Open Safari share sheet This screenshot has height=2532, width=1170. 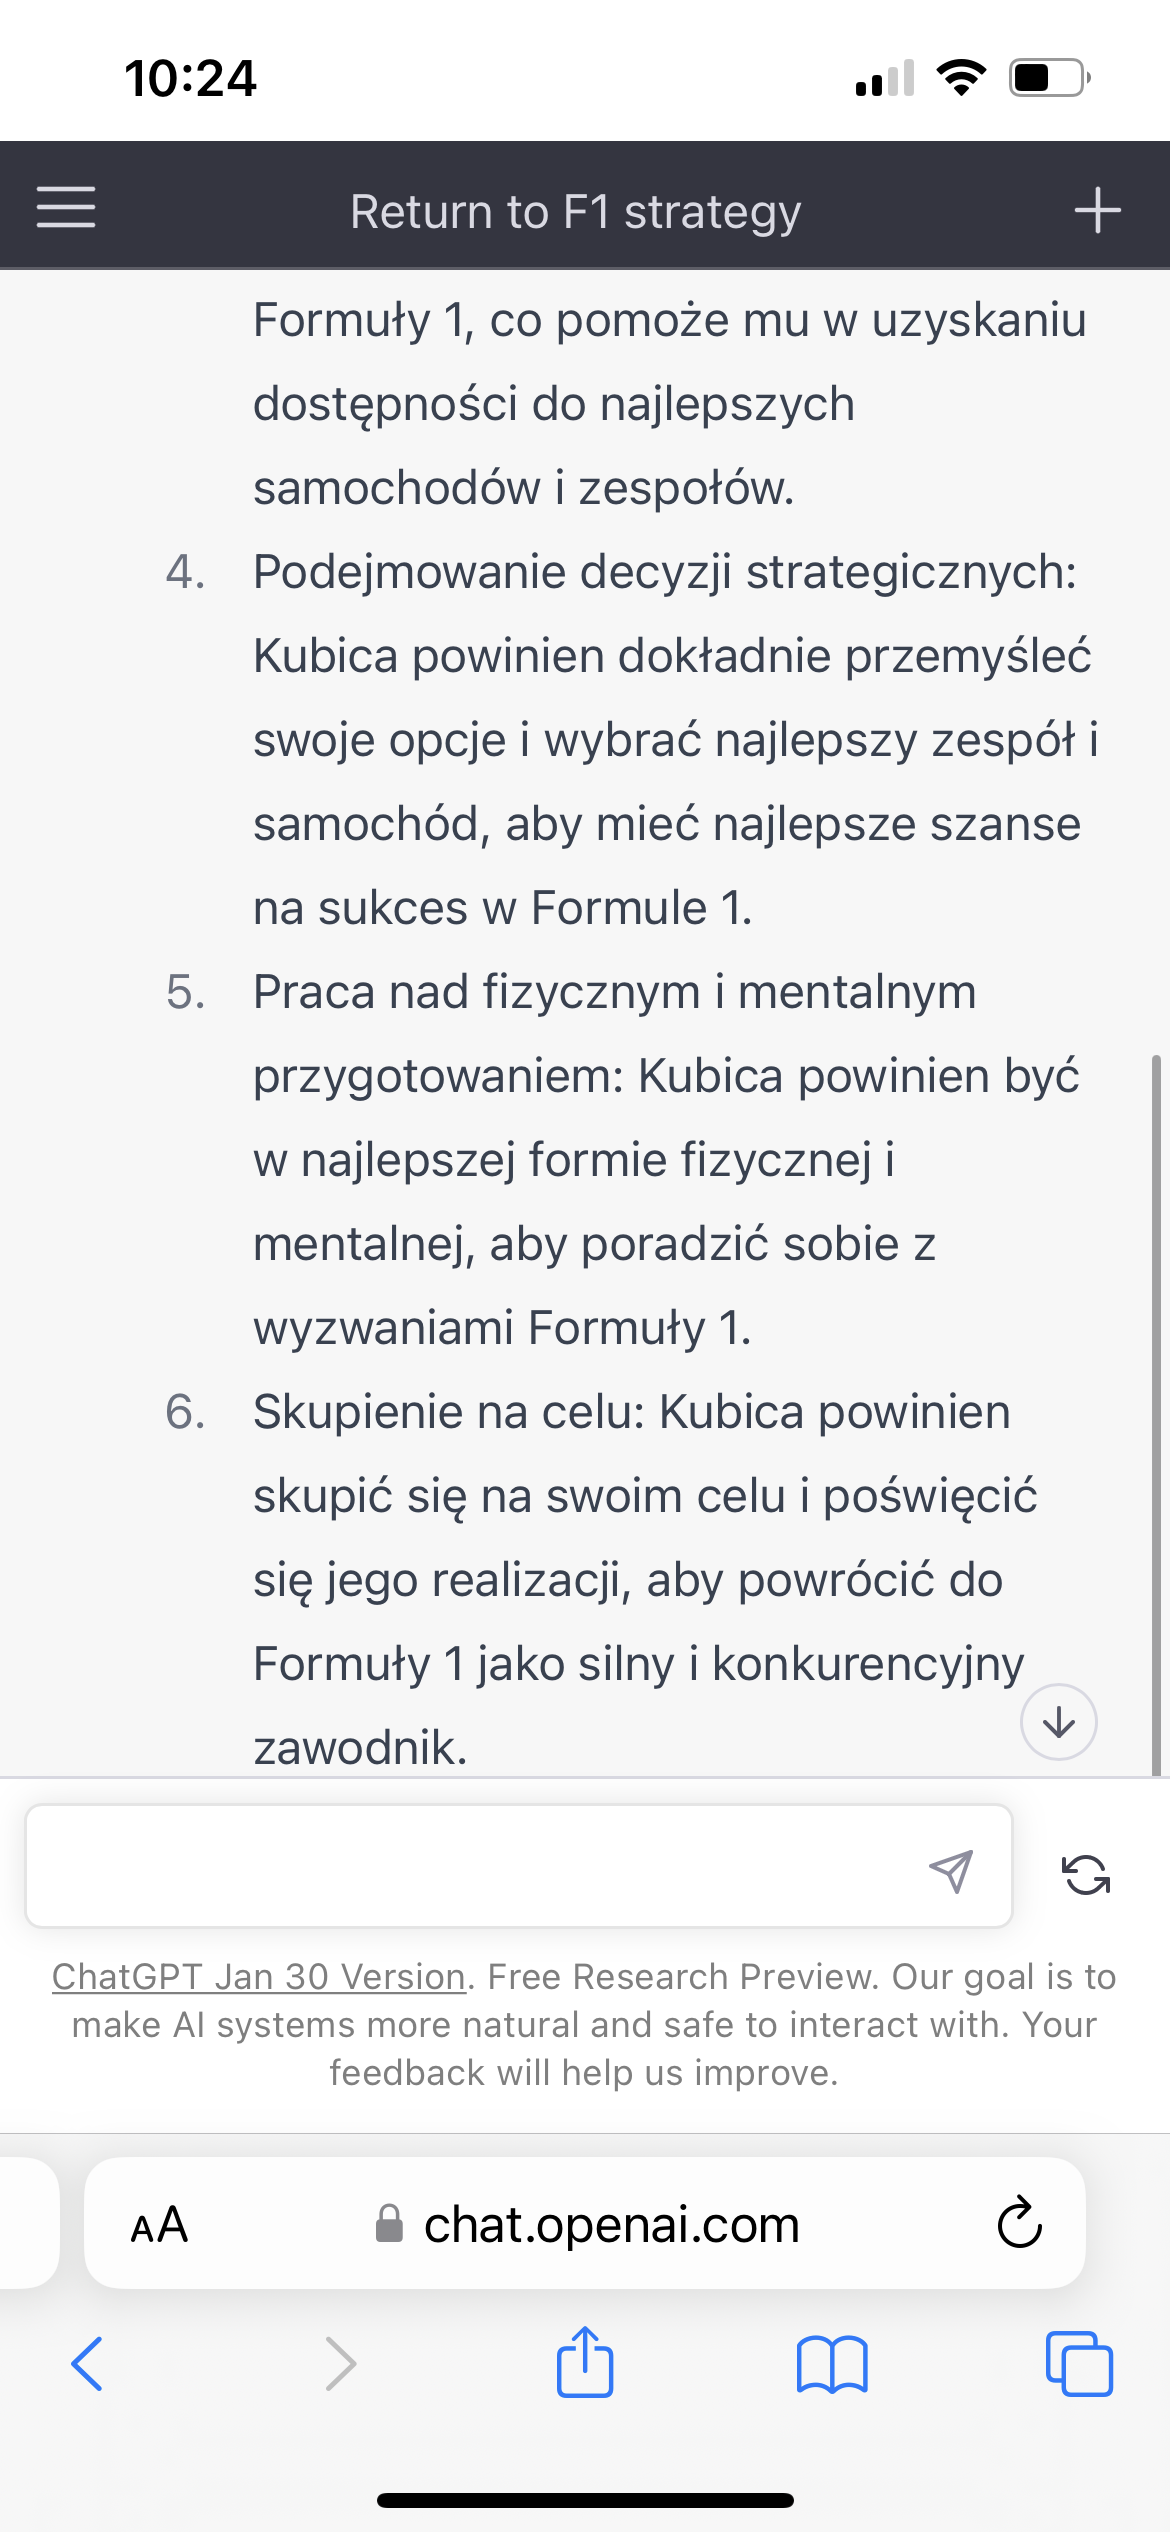point(585,2362)
